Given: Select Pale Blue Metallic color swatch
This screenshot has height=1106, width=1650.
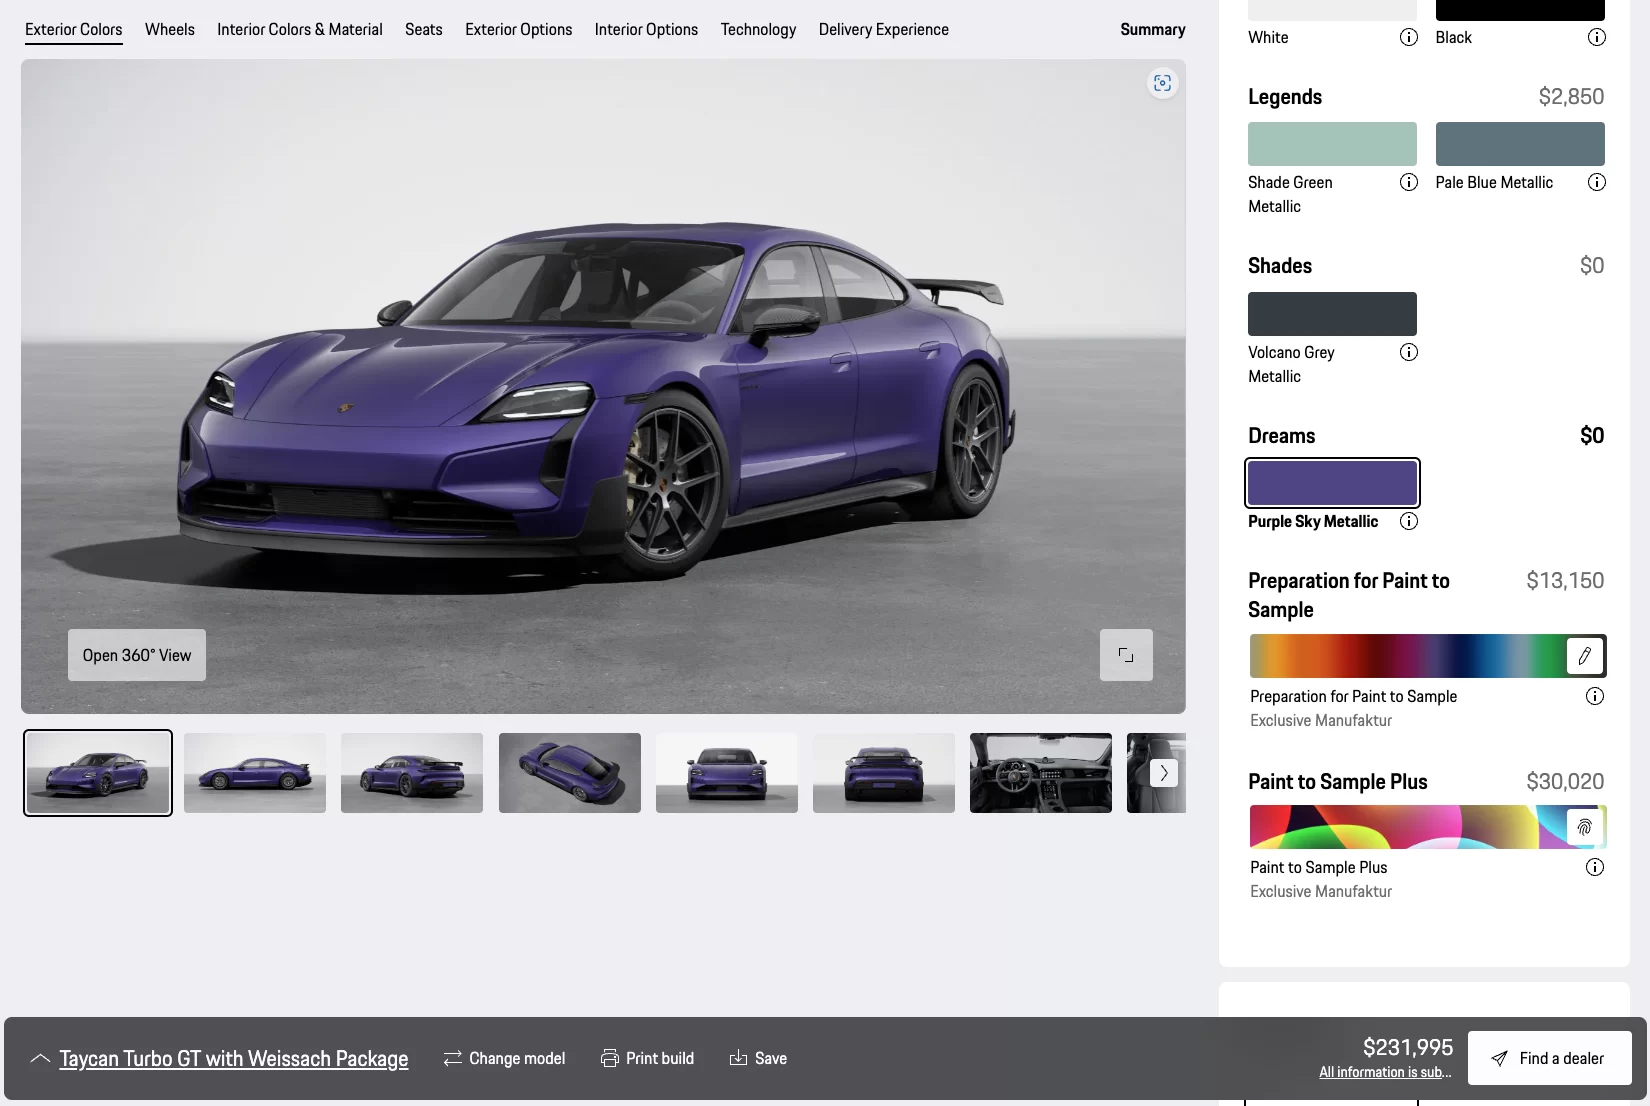Looking at the screenshot, I should click(1520, 144).
